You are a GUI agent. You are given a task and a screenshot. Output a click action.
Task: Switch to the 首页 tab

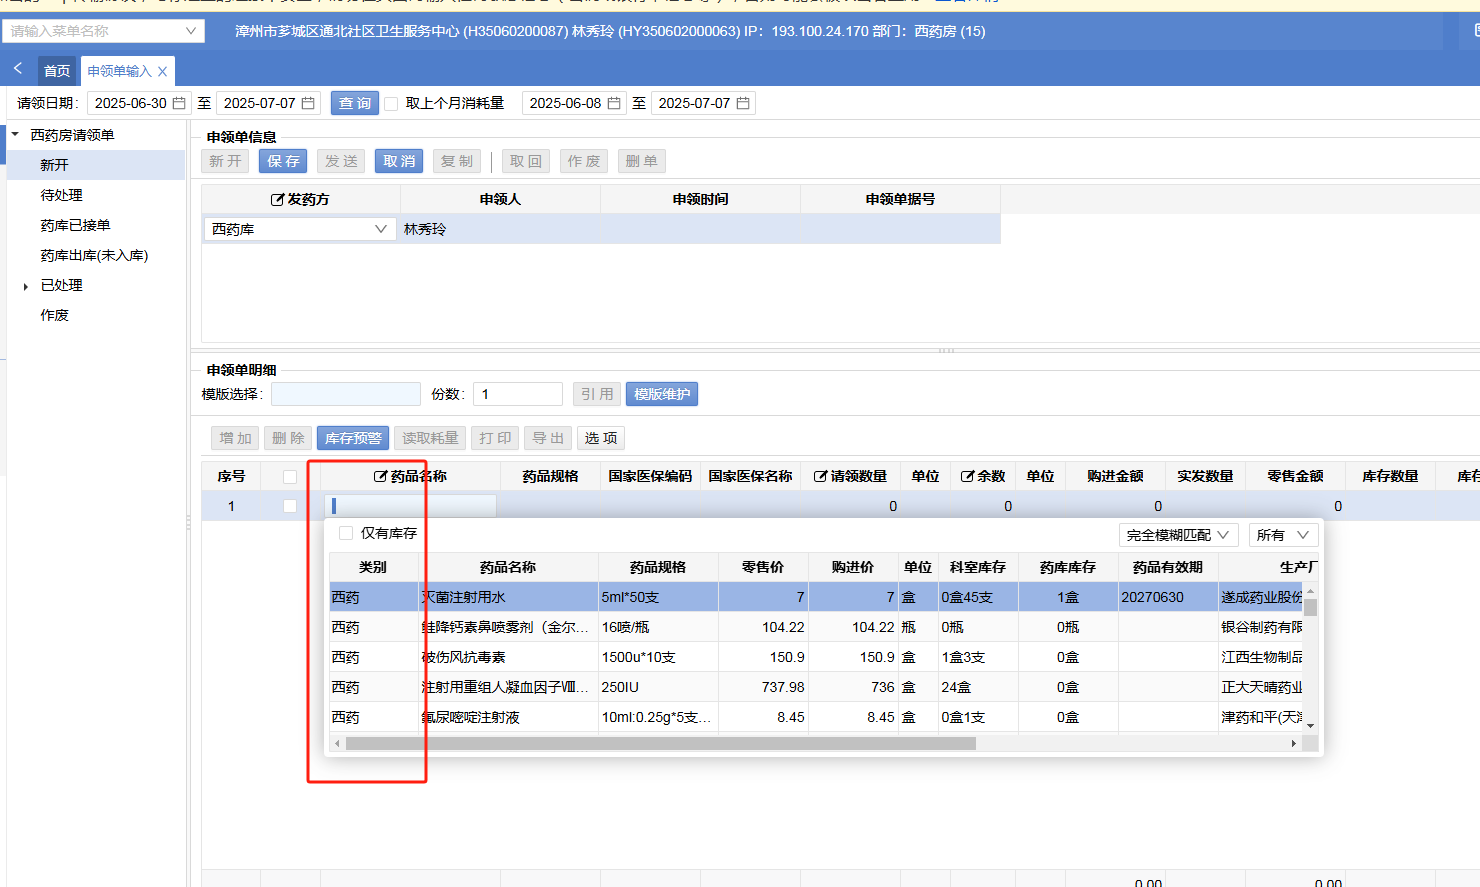57,71
